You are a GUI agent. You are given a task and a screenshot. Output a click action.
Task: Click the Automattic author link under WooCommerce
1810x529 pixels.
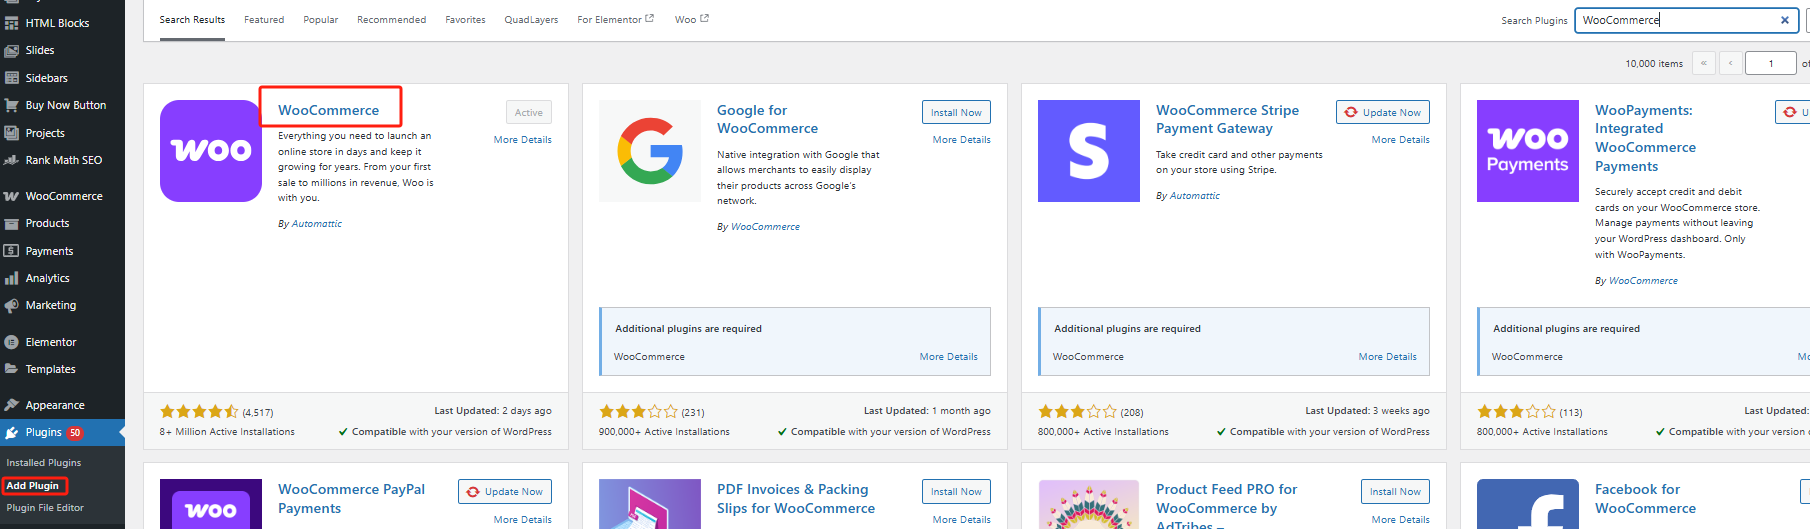(316, 224)
